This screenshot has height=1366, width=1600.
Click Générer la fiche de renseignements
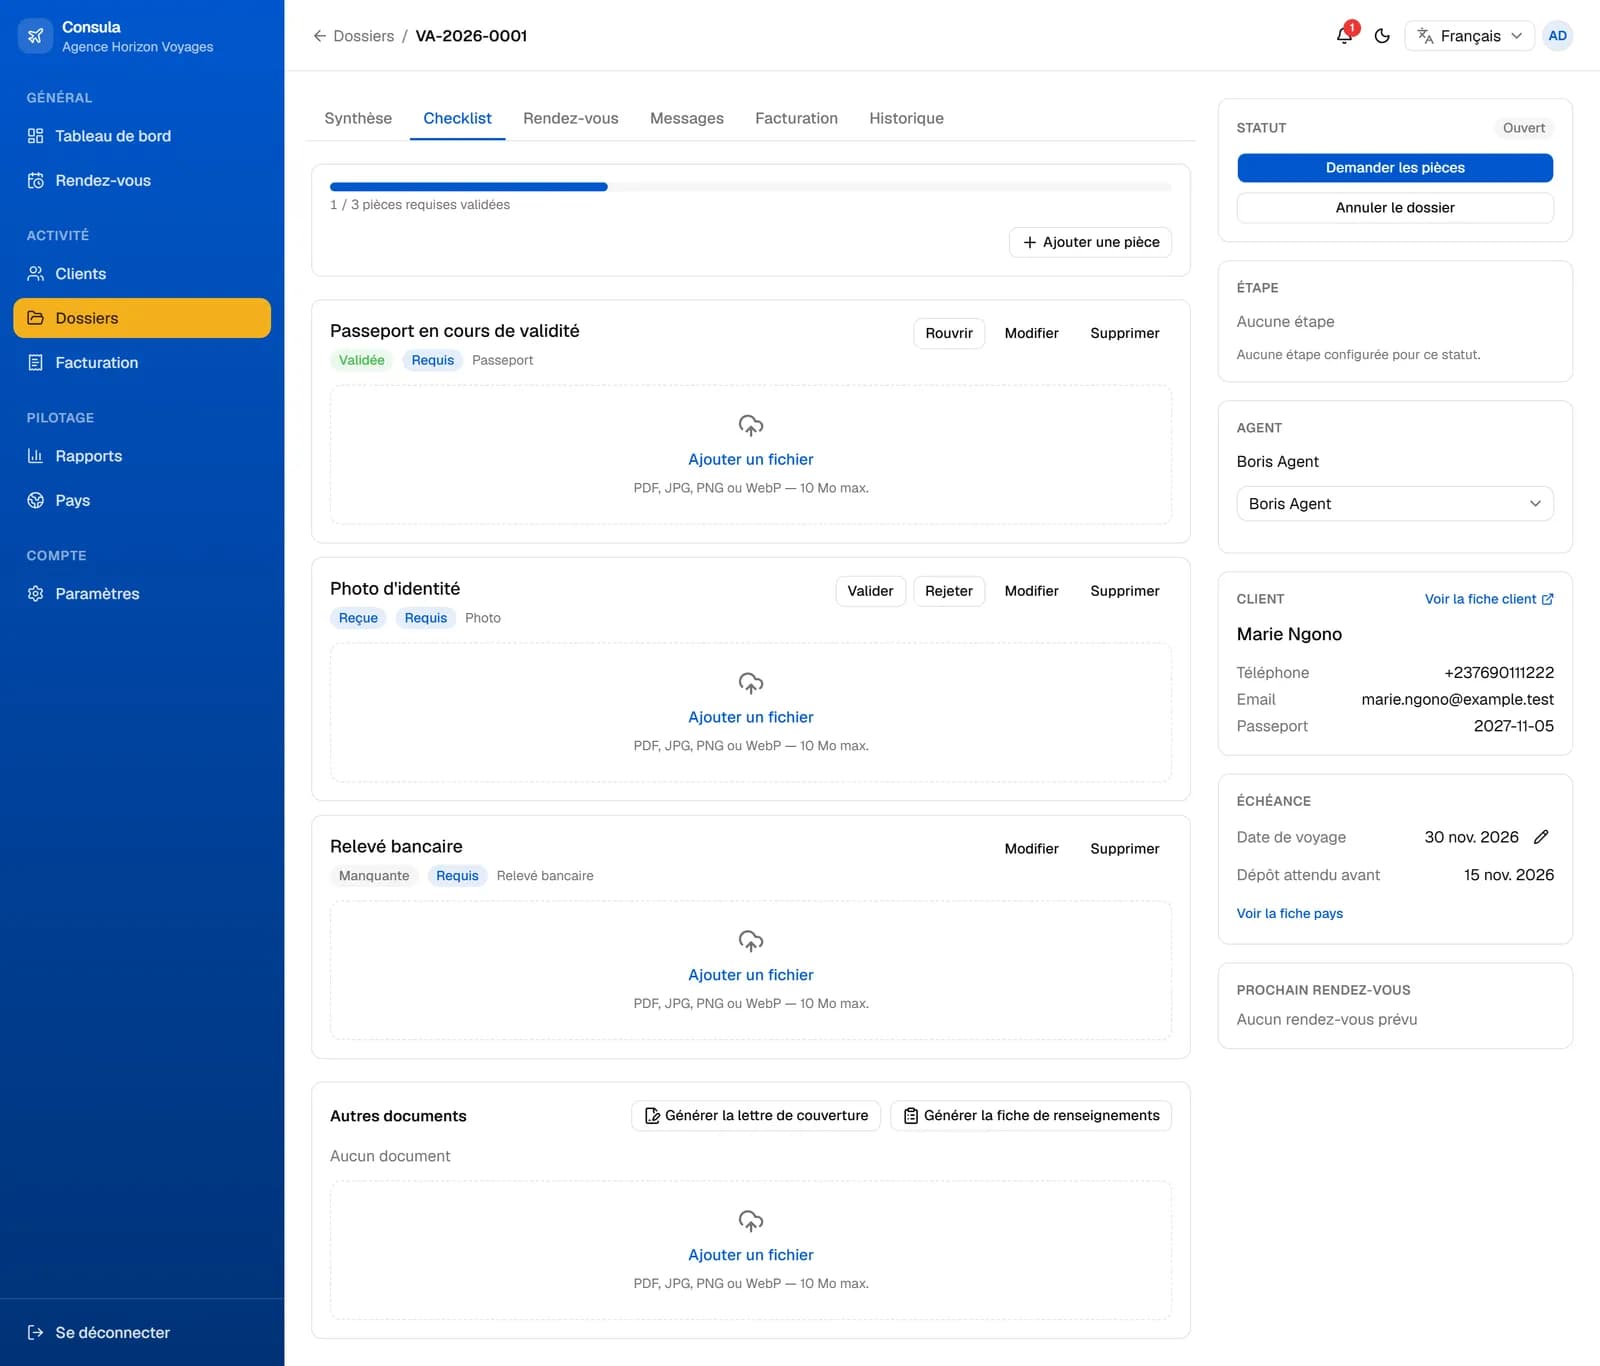coord(1031,1116)
